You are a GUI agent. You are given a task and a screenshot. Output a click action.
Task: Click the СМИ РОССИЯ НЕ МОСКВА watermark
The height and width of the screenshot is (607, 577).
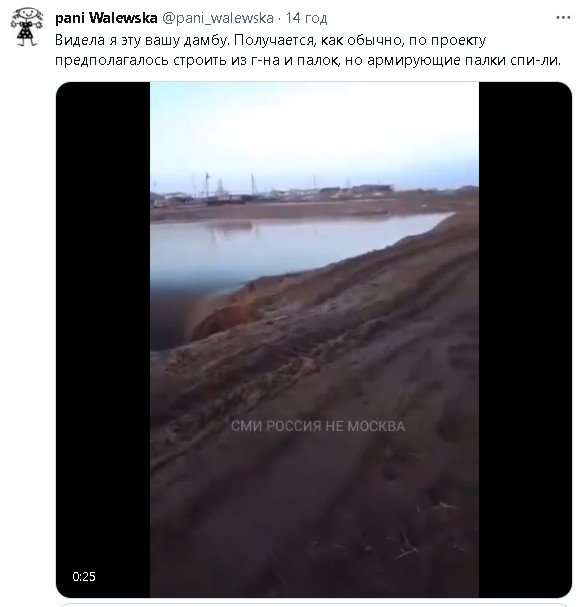[318, 426]
